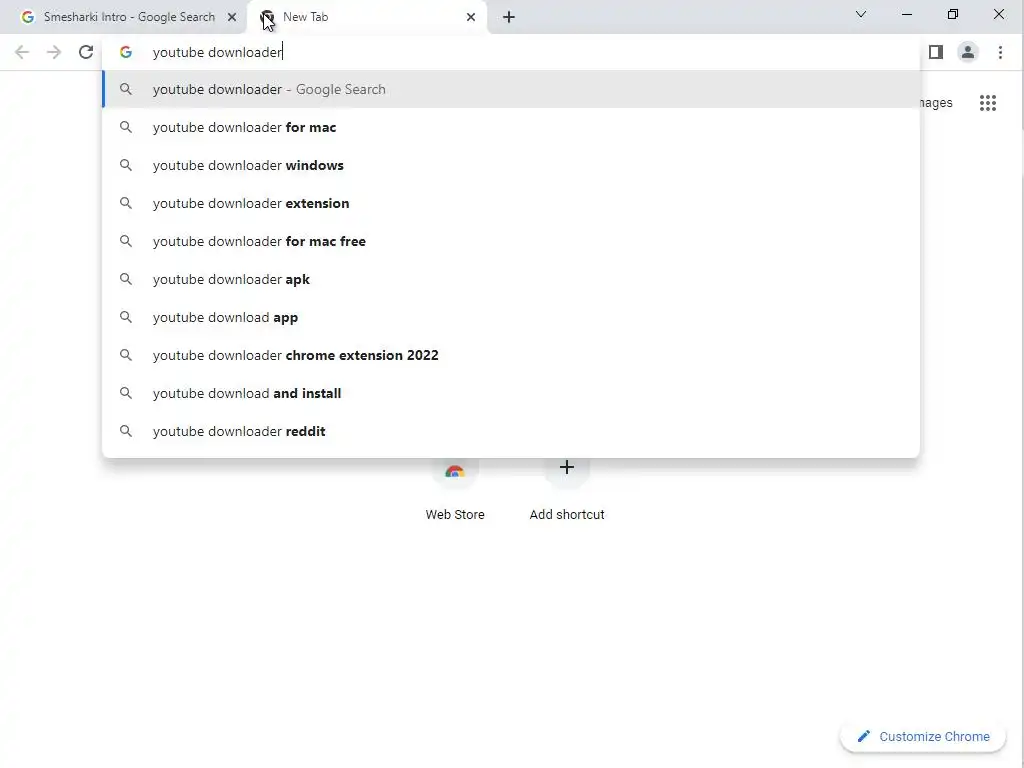The image size is (1024, 768).
Task: Go back with the back arrow
Action: 22,52
